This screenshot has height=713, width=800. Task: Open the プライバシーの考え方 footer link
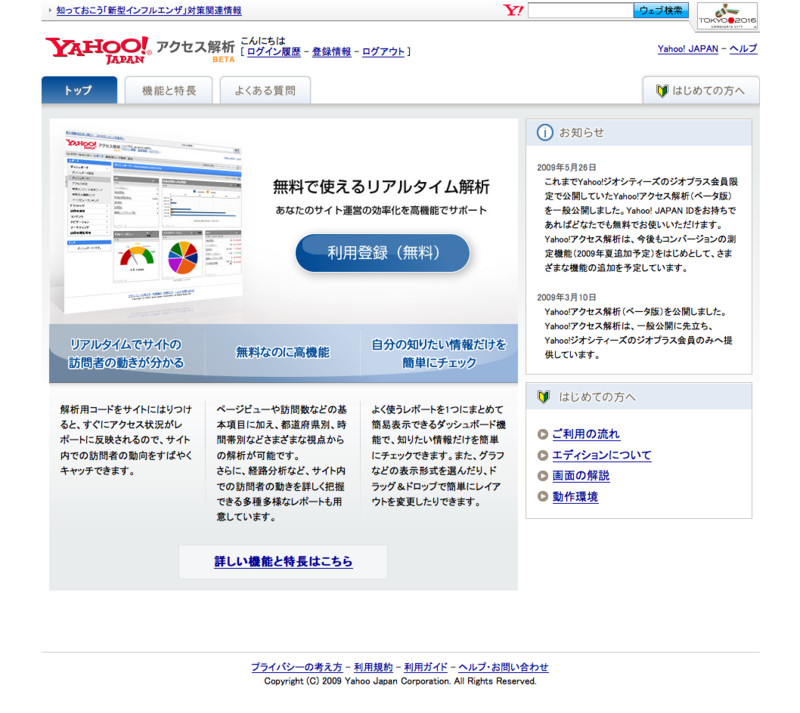point(296,667)
